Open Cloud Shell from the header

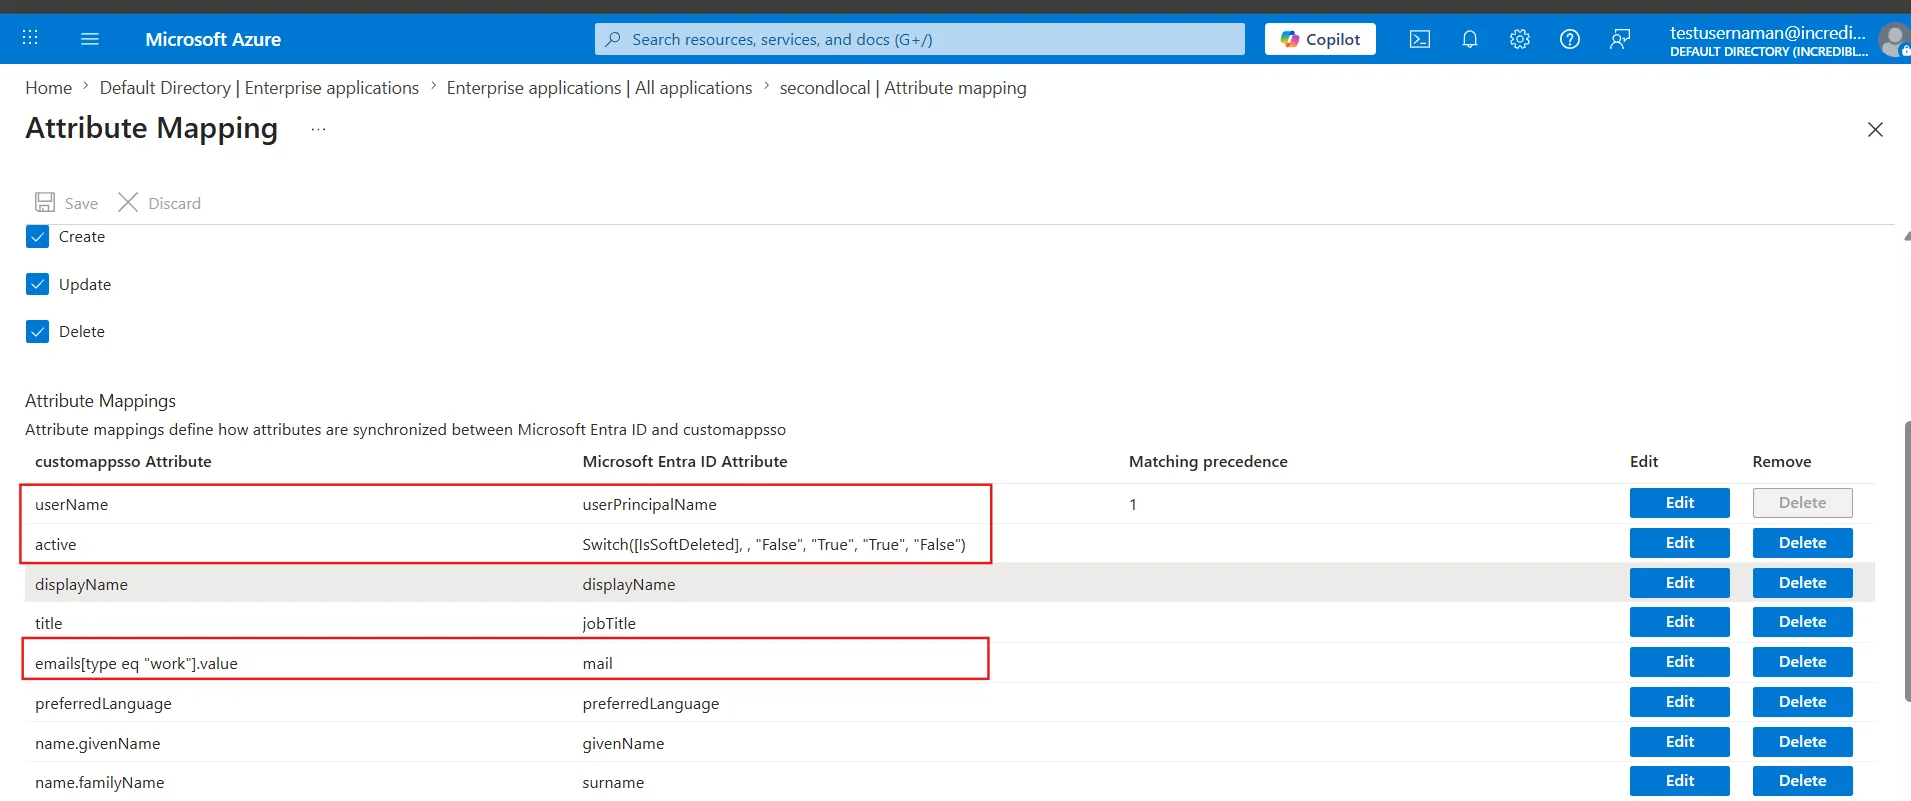pyautogui.click(x=1420, y=39)
